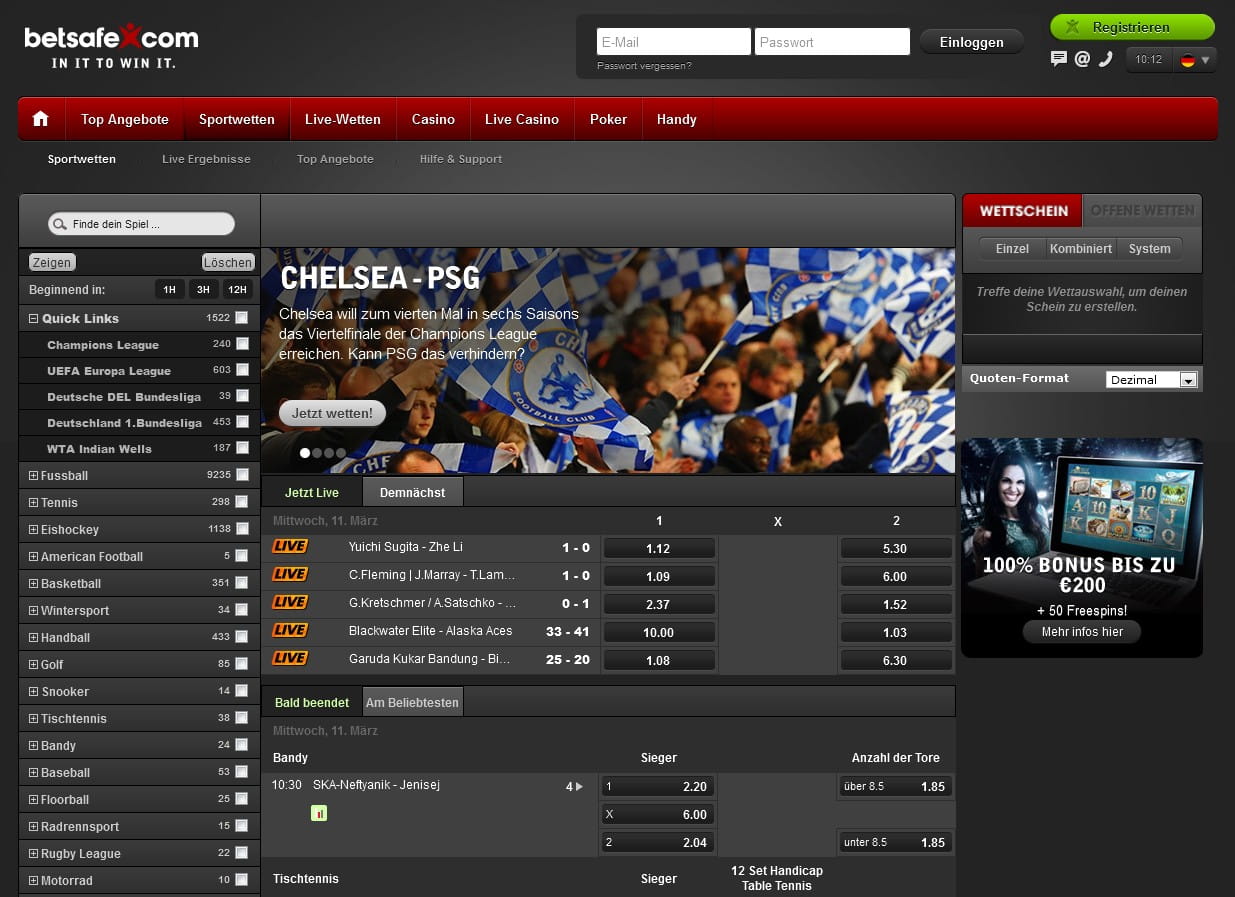Tick the Deutsche DEL Bundesliga checkbox

tap(241, 396)
